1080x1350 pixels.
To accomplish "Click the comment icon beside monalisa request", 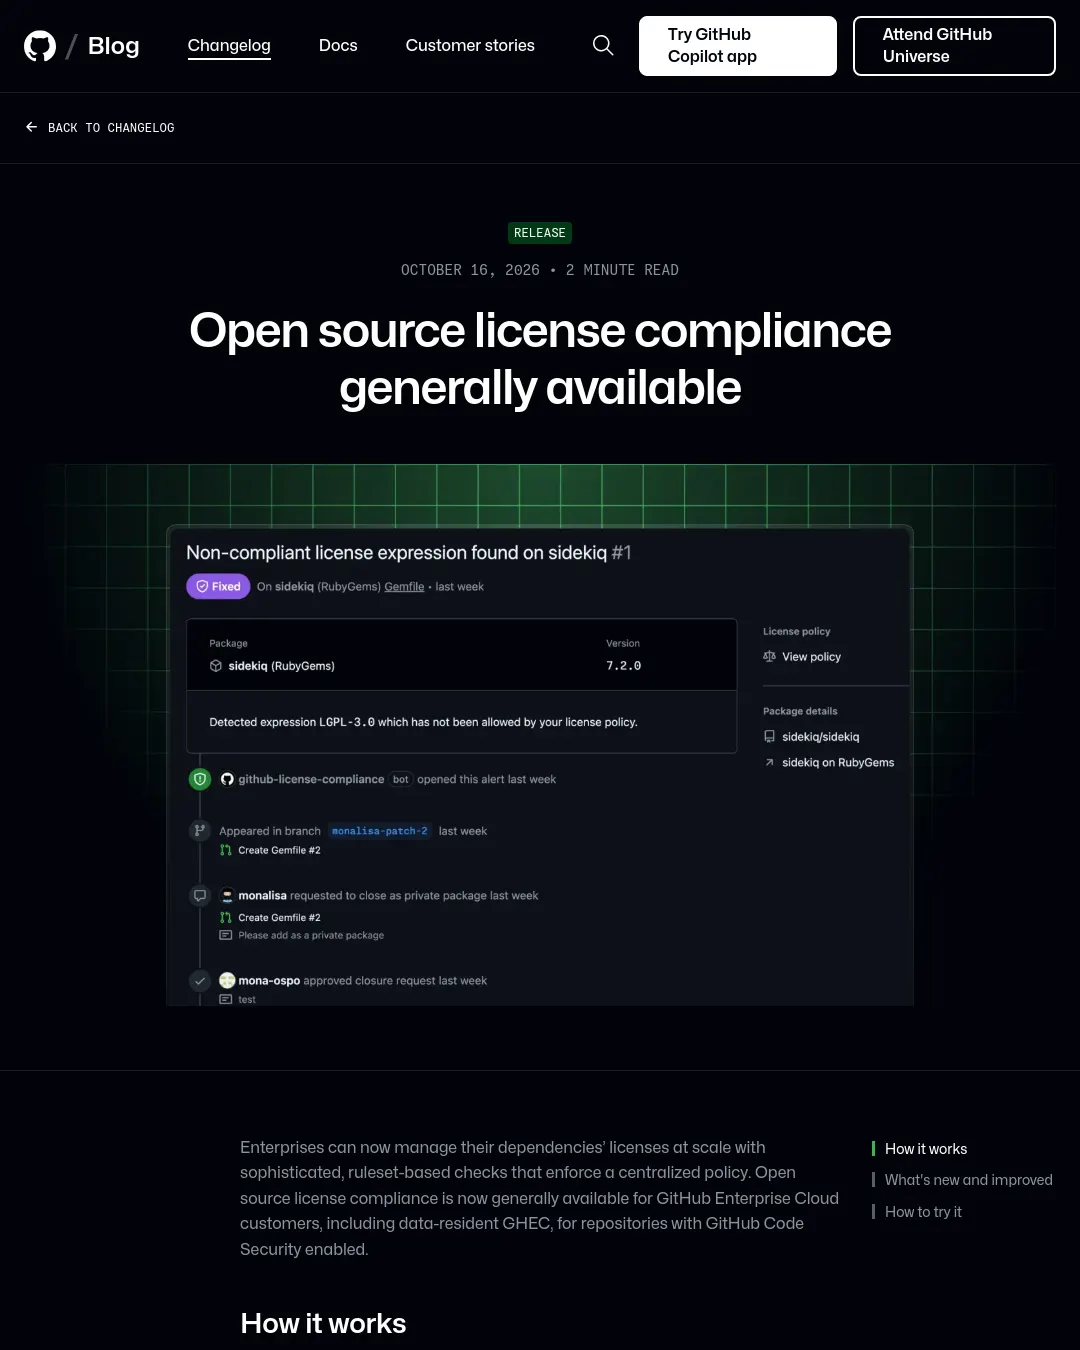I will [200, 896].
